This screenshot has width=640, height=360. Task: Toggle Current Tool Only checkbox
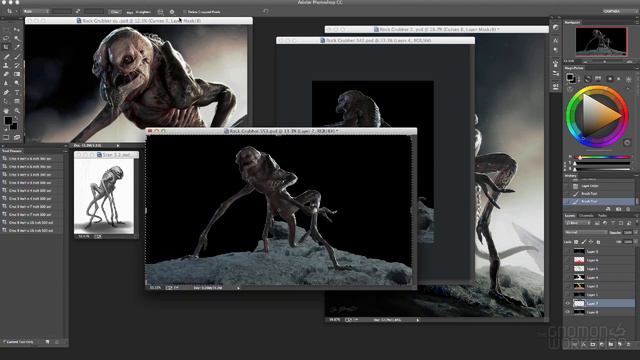(4, 342)
